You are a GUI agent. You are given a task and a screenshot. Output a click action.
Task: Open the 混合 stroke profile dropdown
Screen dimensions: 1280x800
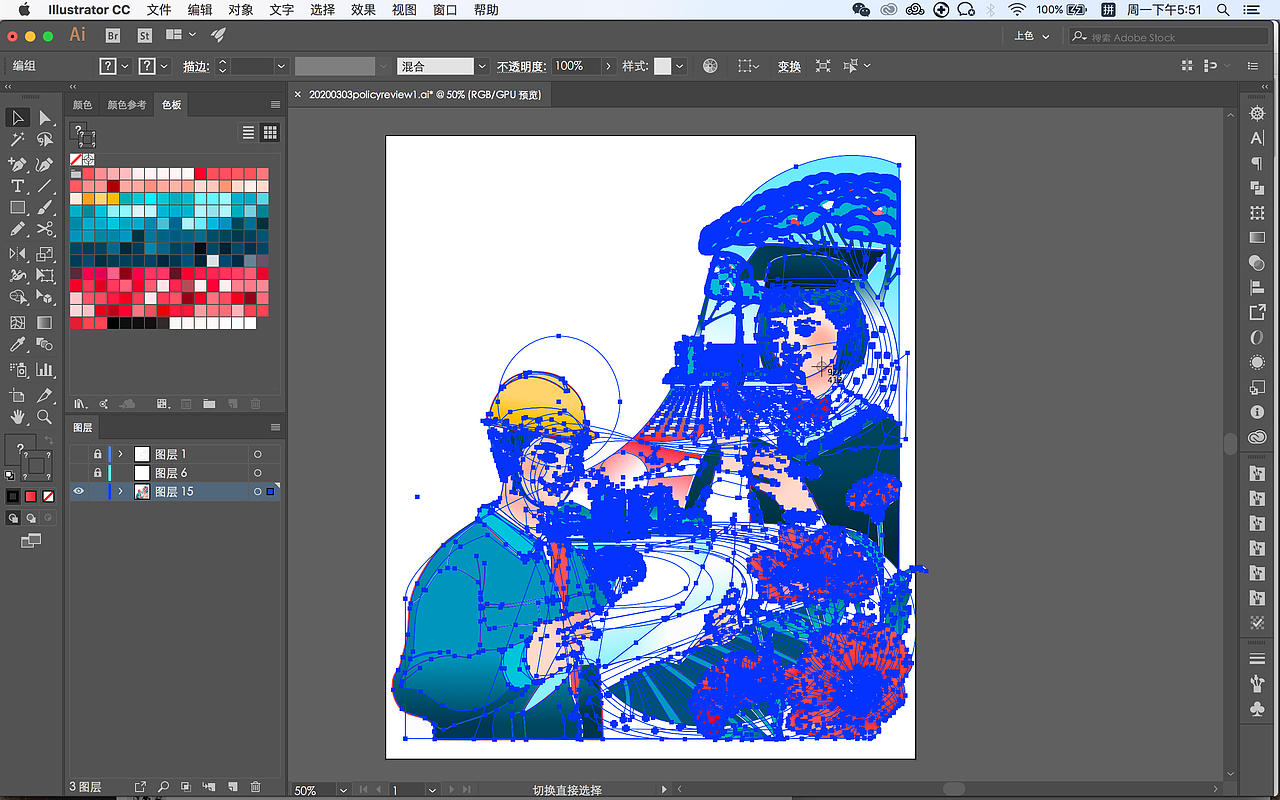pyautogui.click(x=482, y=66)
